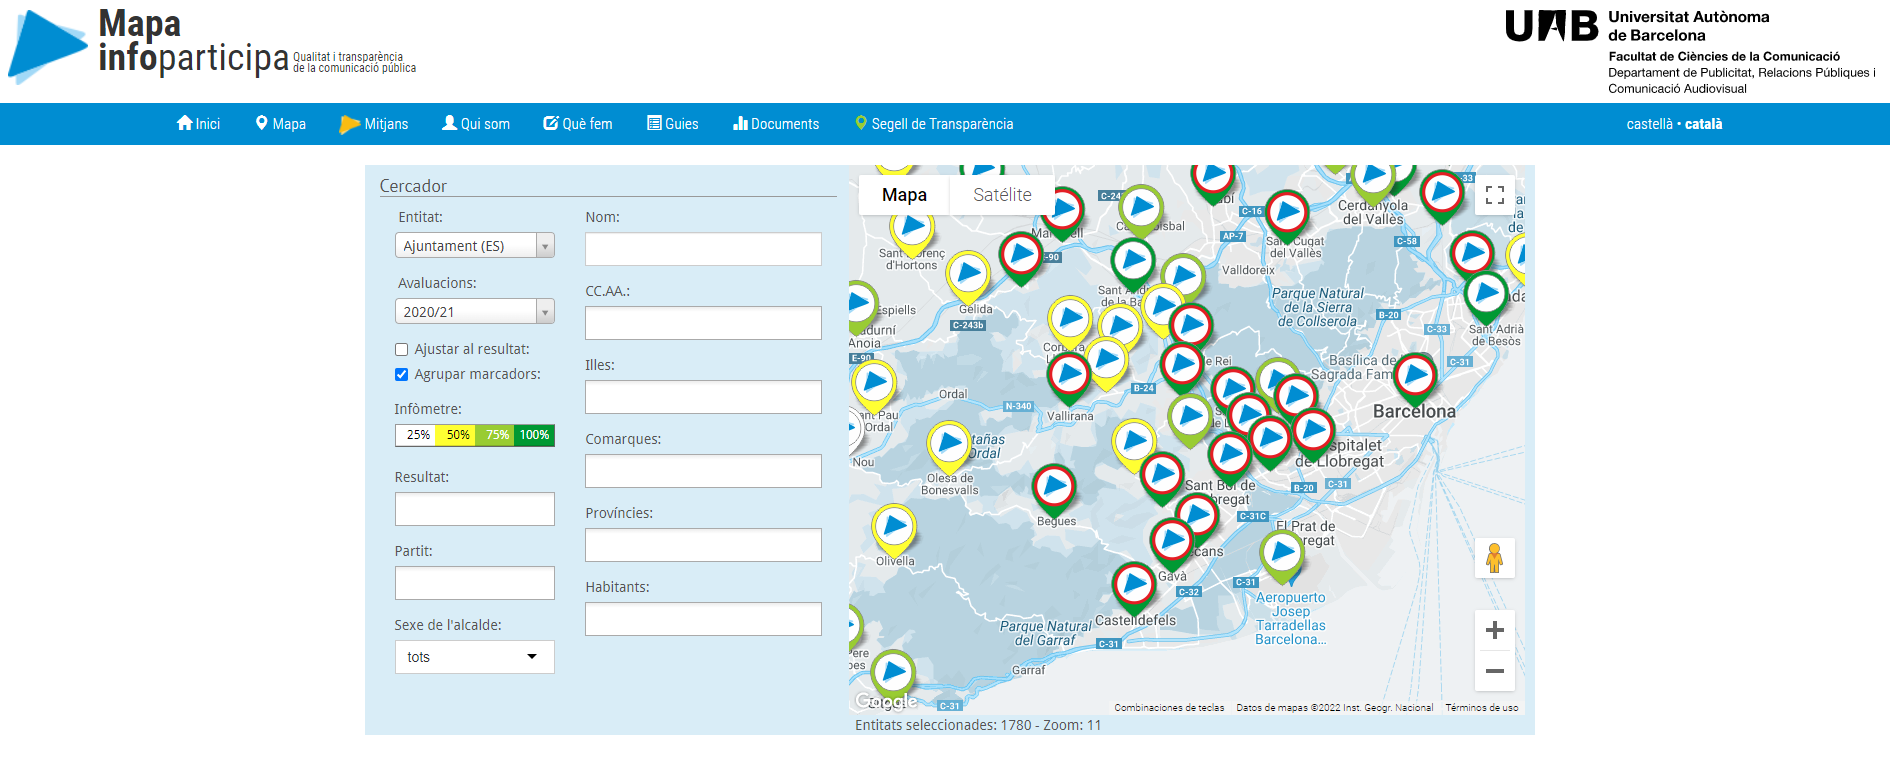Click the marker at Aeropuerto Josep Tarradellas
This screenshot has height=757, width=1890.
(1282, 552)
